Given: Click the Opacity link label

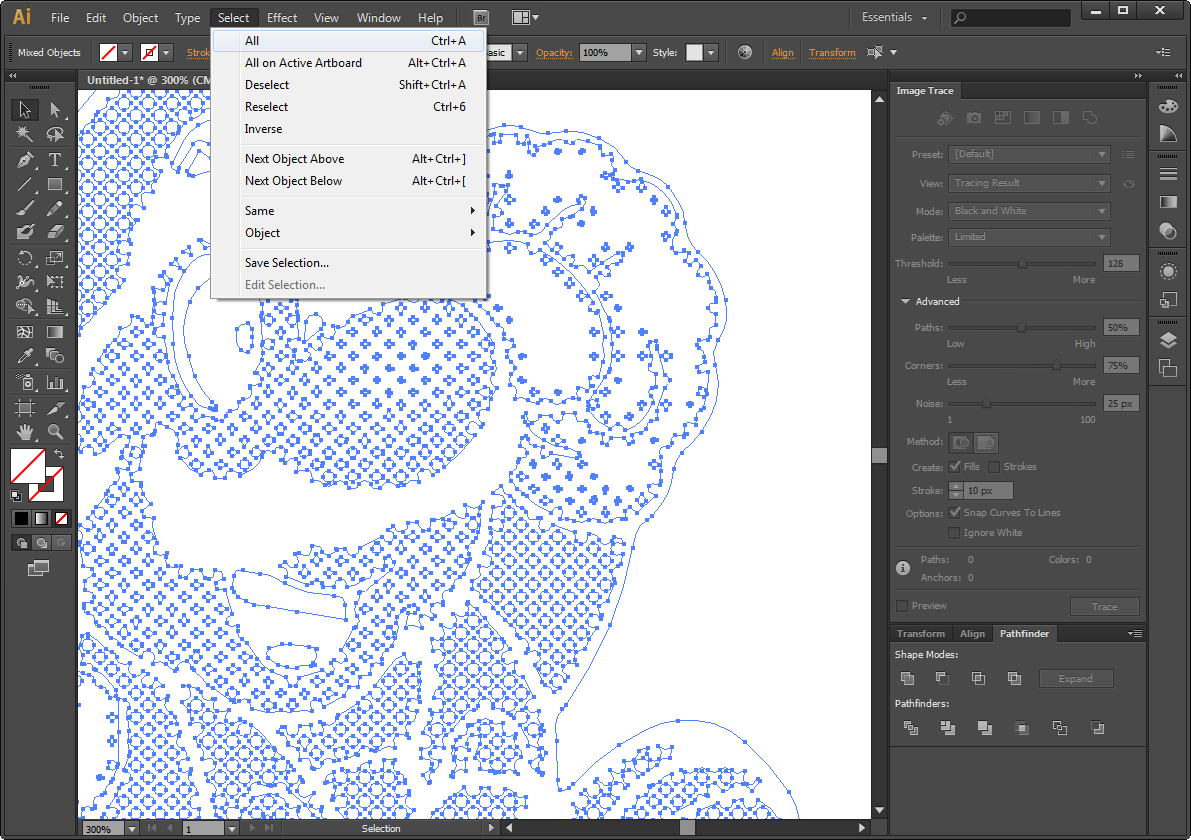Looking at the screenshot, I should (554, 52).
